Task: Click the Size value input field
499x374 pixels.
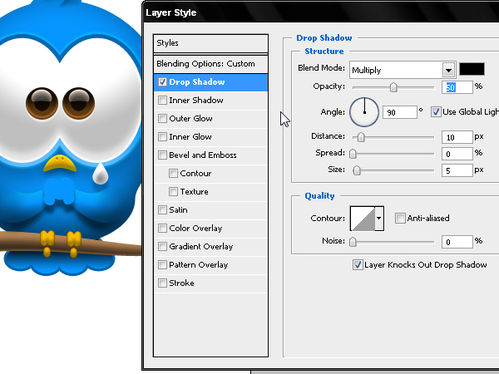Action: point(457,171)
